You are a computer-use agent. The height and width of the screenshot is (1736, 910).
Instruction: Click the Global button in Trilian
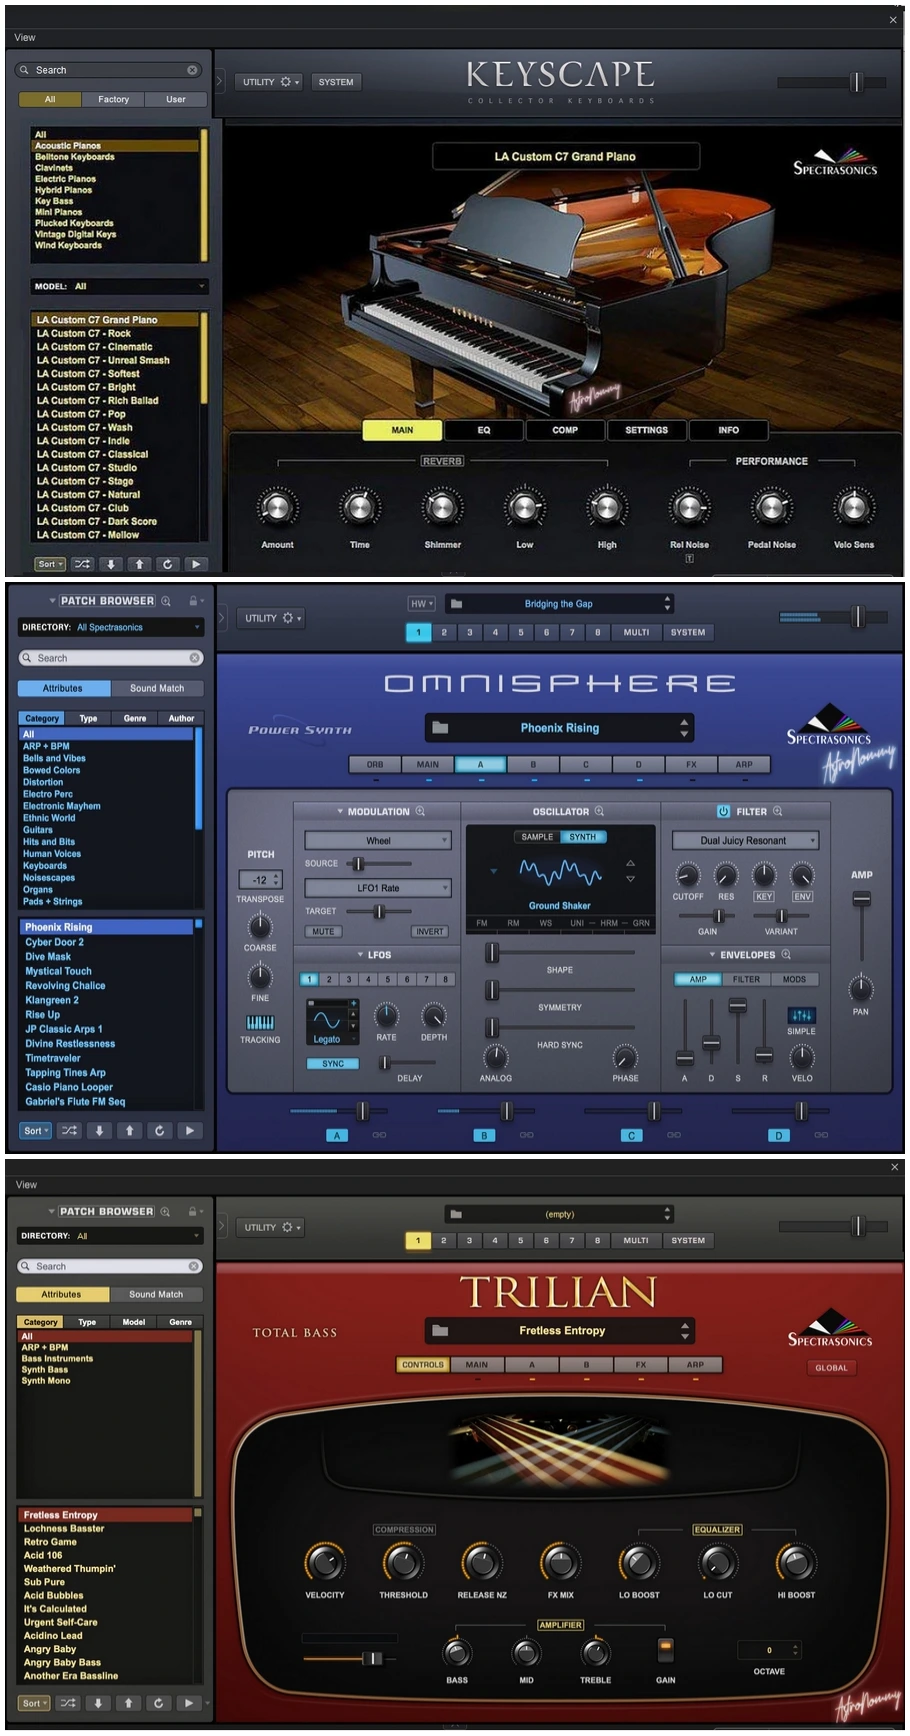click(831, 1367)
